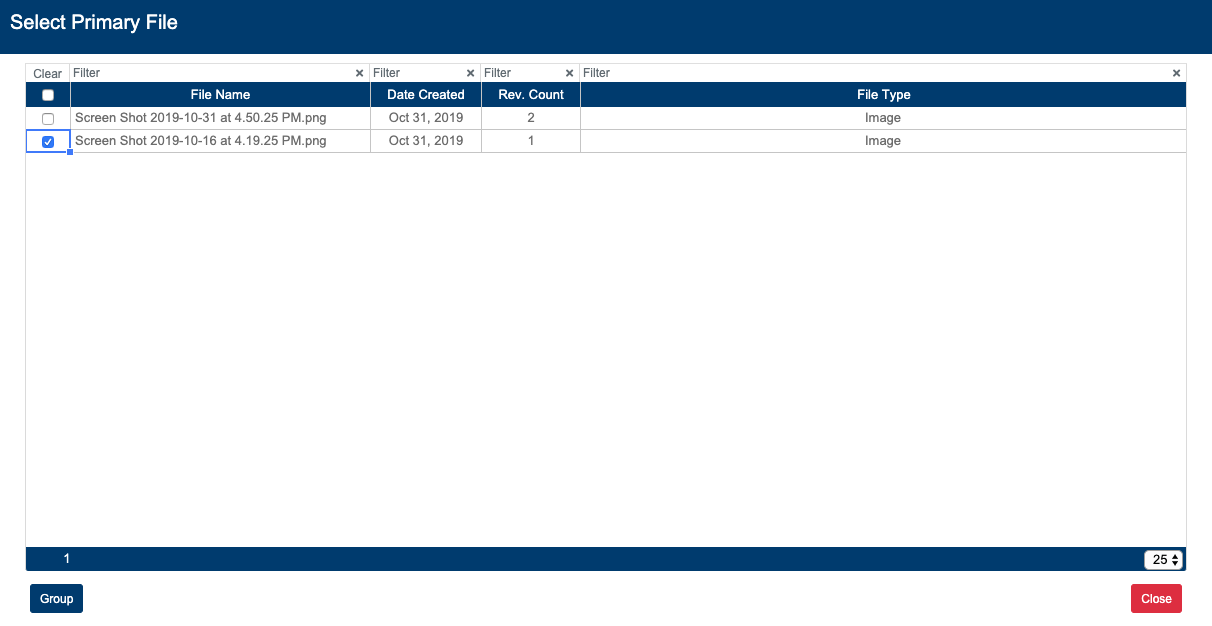Focus the File Name filter field

tap(212, 73)
